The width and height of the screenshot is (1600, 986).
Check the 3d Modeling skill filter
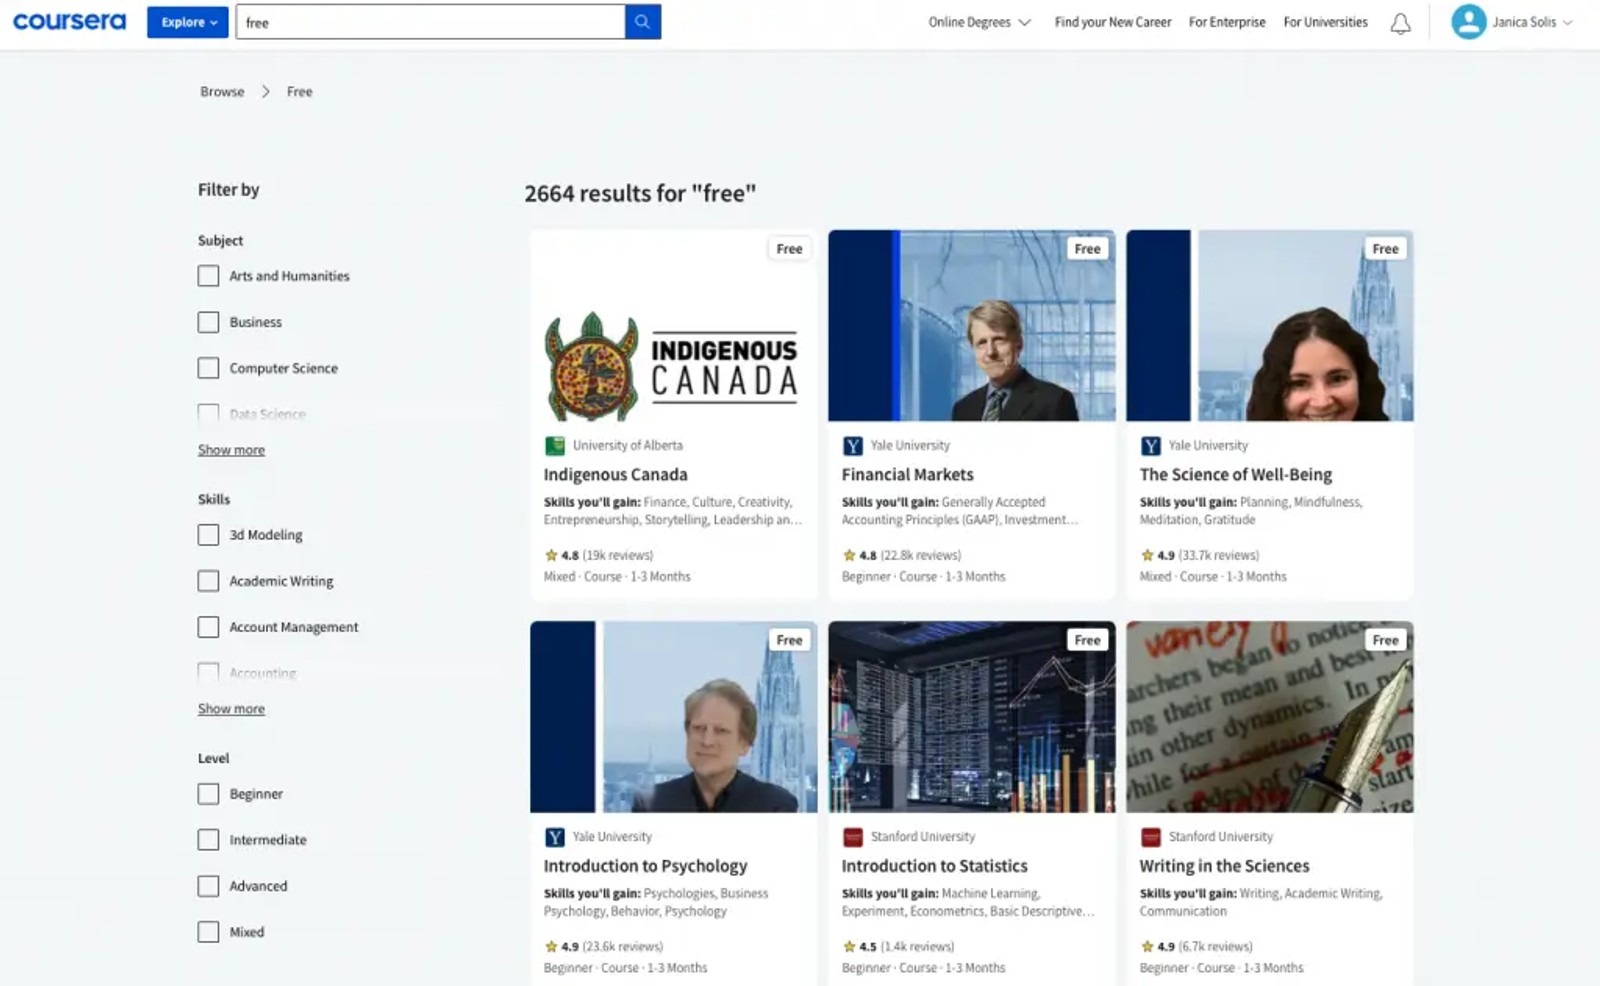(x=208, y=535)
